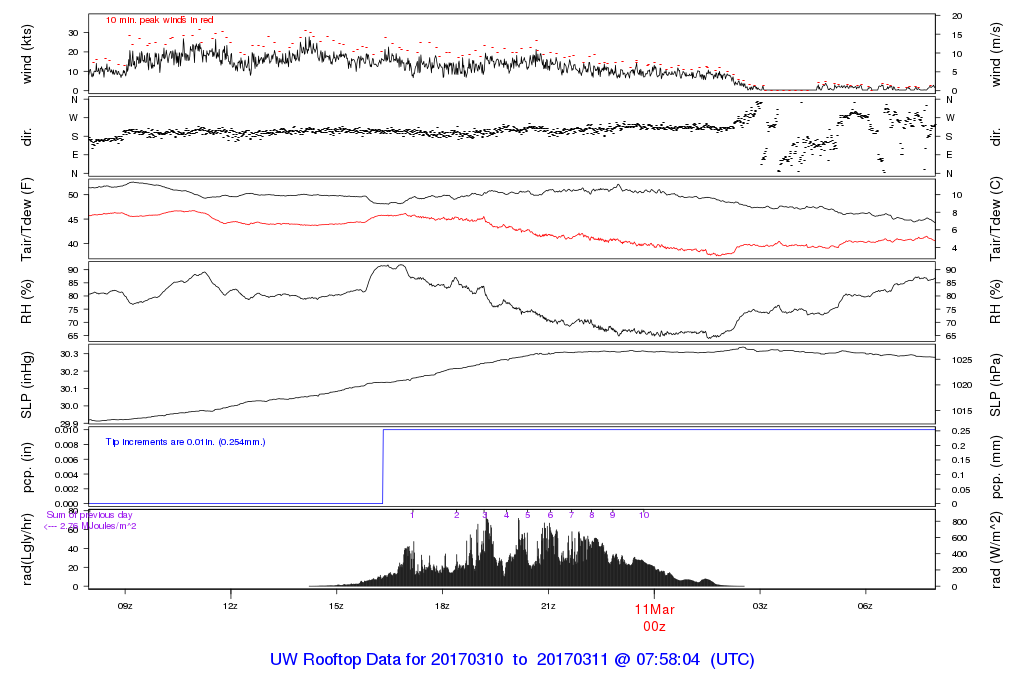This screenshot has height=700, width=1024.
Task: Click the 'Sum of previous day' label
Action: [x=89, y=515]
